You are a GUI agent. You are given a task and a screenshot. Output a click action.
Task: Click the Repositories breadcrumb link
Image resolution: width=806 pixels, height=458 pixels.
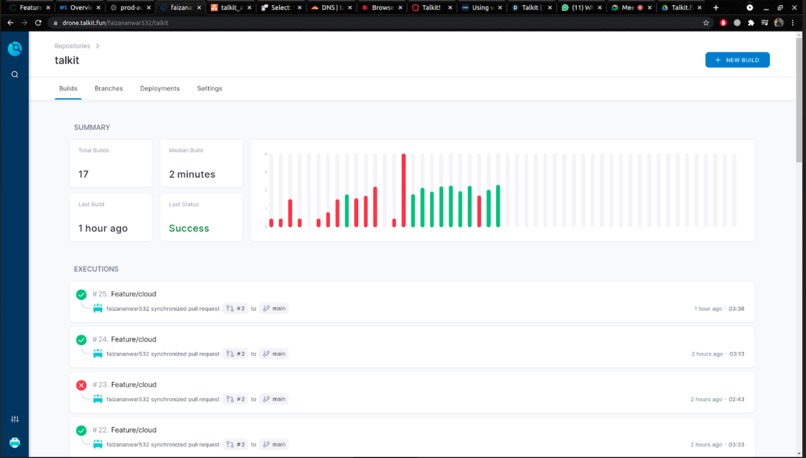pyautogui.click(x=72, y=46)
